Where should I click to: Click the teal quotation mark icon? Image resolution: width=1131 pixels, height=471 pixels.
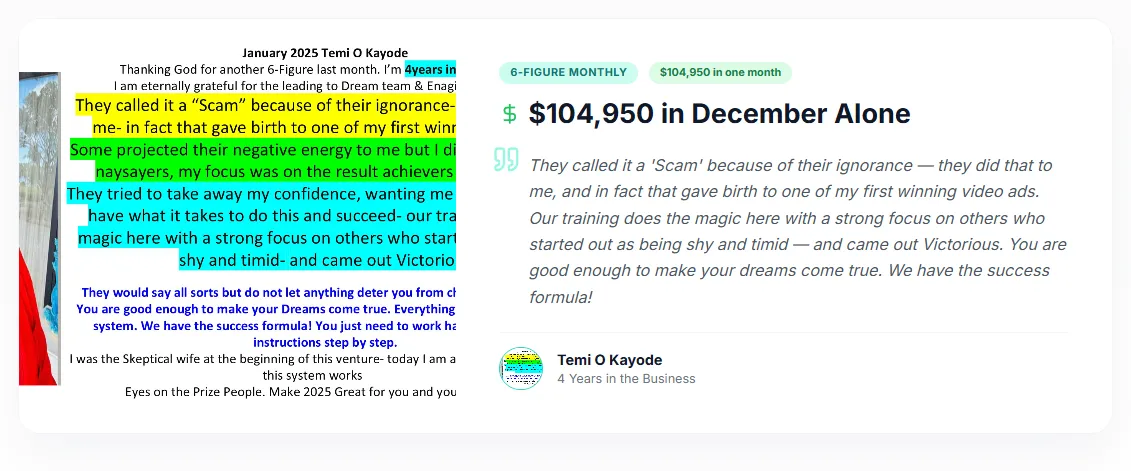point(506,159)
